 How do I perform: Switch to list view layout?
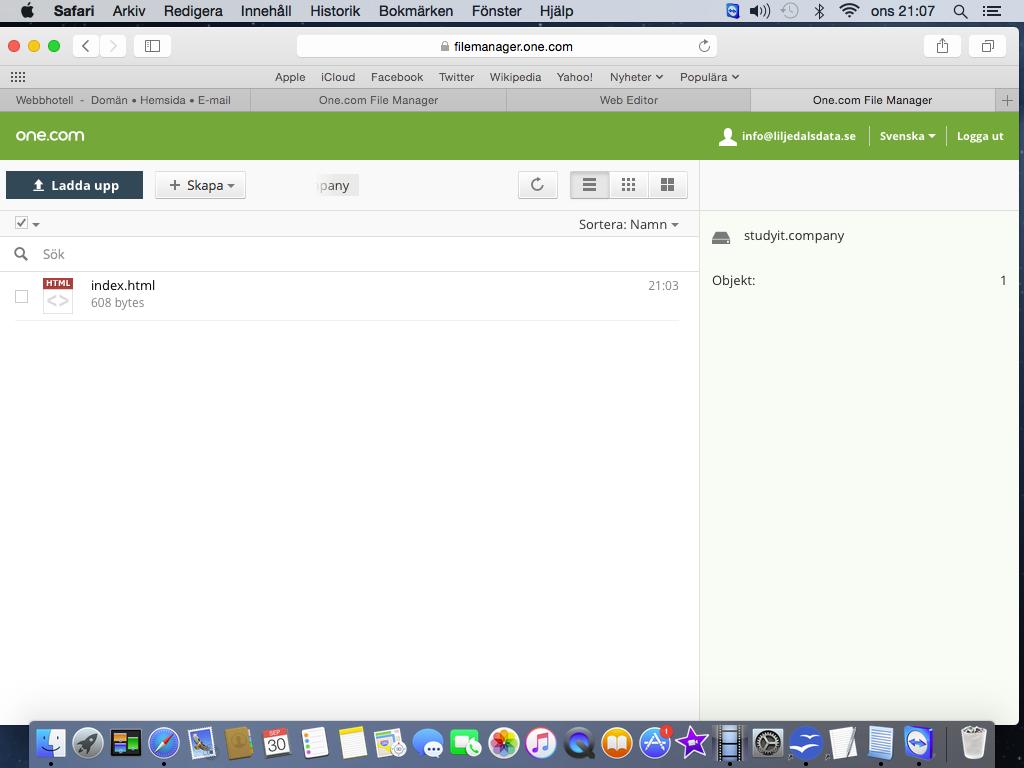coord(589,185)
